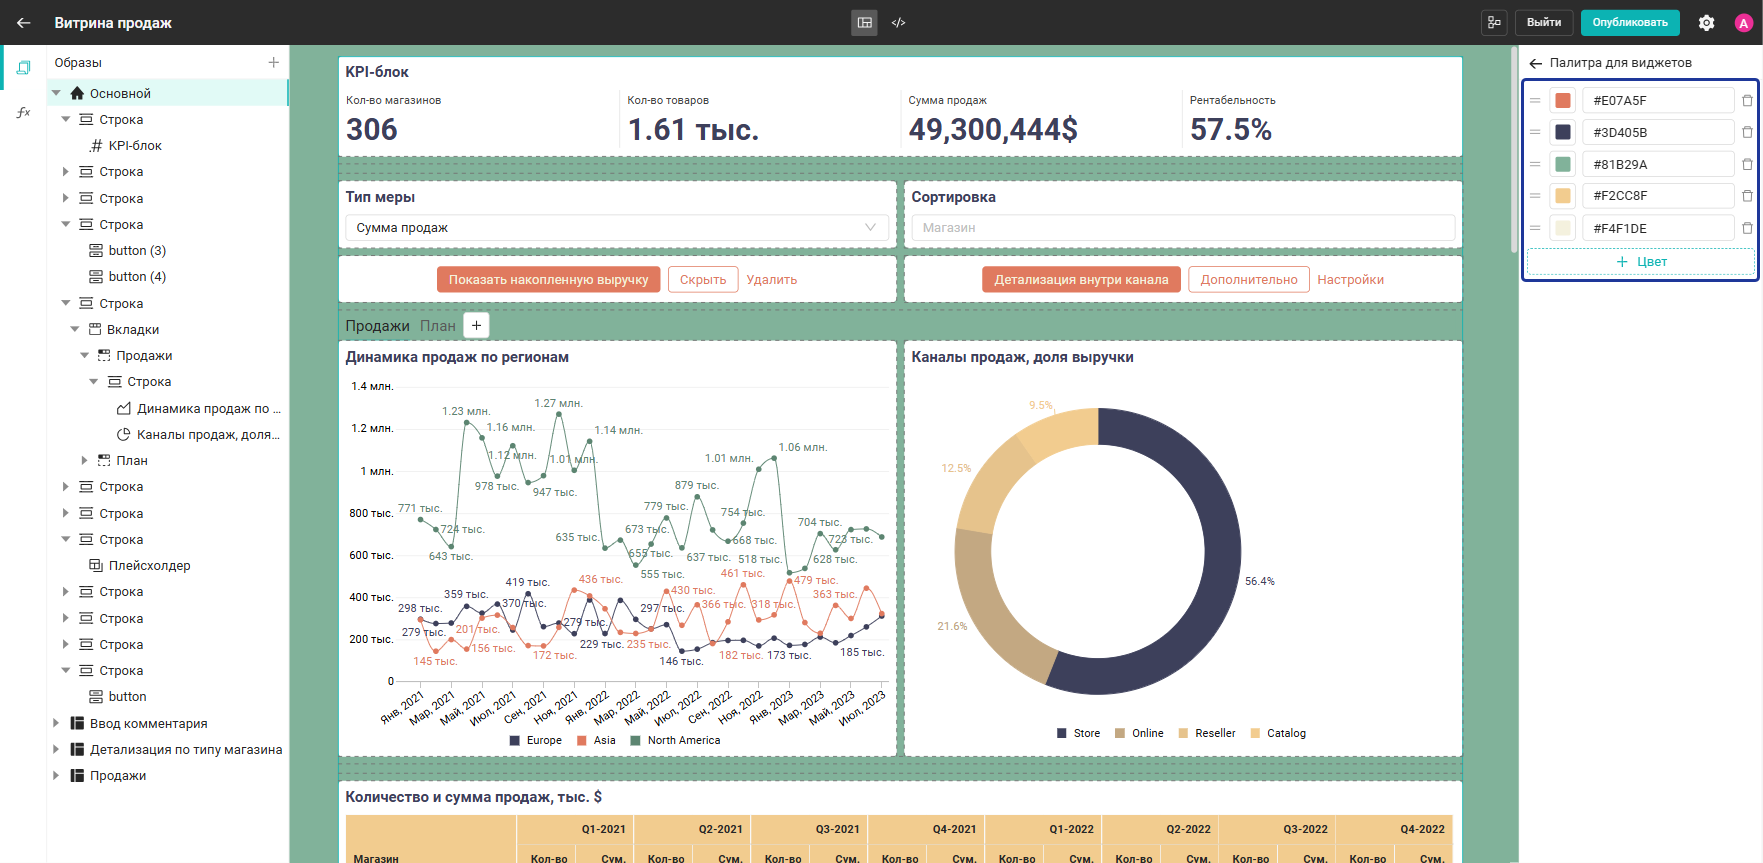Click the icon of button (3) node
The width and height of the screenshot is (1763, 863).
click(x=96, y=251)
